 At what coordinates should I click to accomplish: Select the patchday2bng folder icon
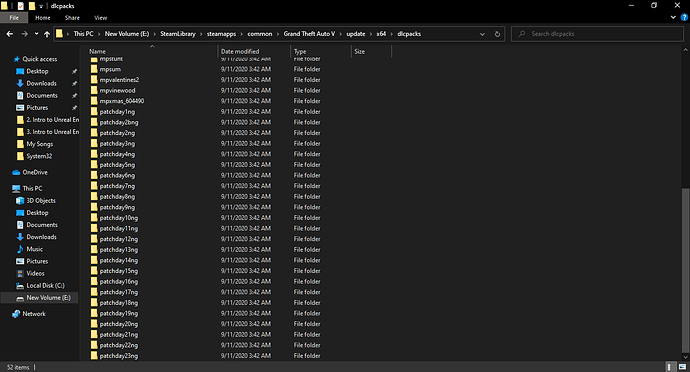pyautogui.click(x=94, y=122)
